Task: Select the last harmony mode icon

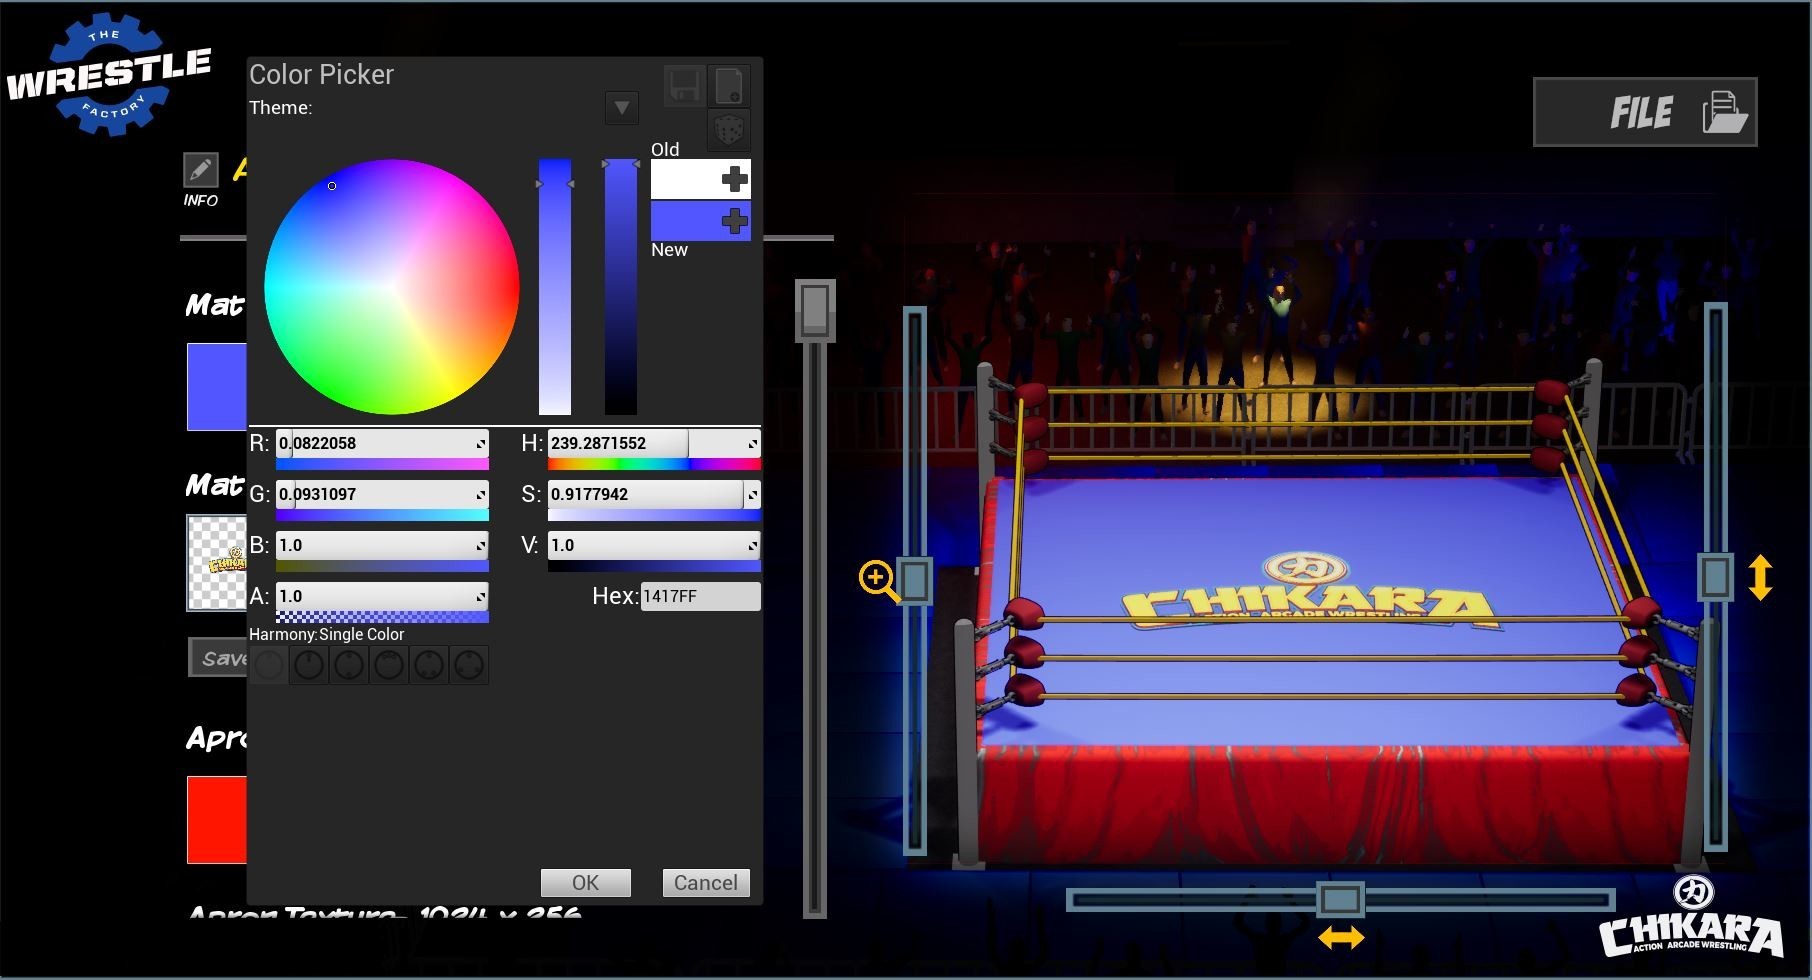Action: pyautogui.click(x=469, y=665)
